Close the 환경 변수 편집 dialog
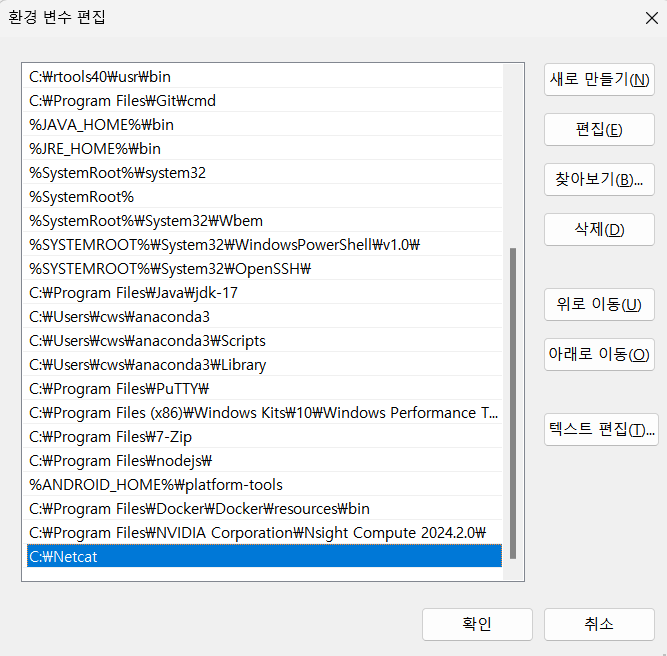 (x=651, y=18)
